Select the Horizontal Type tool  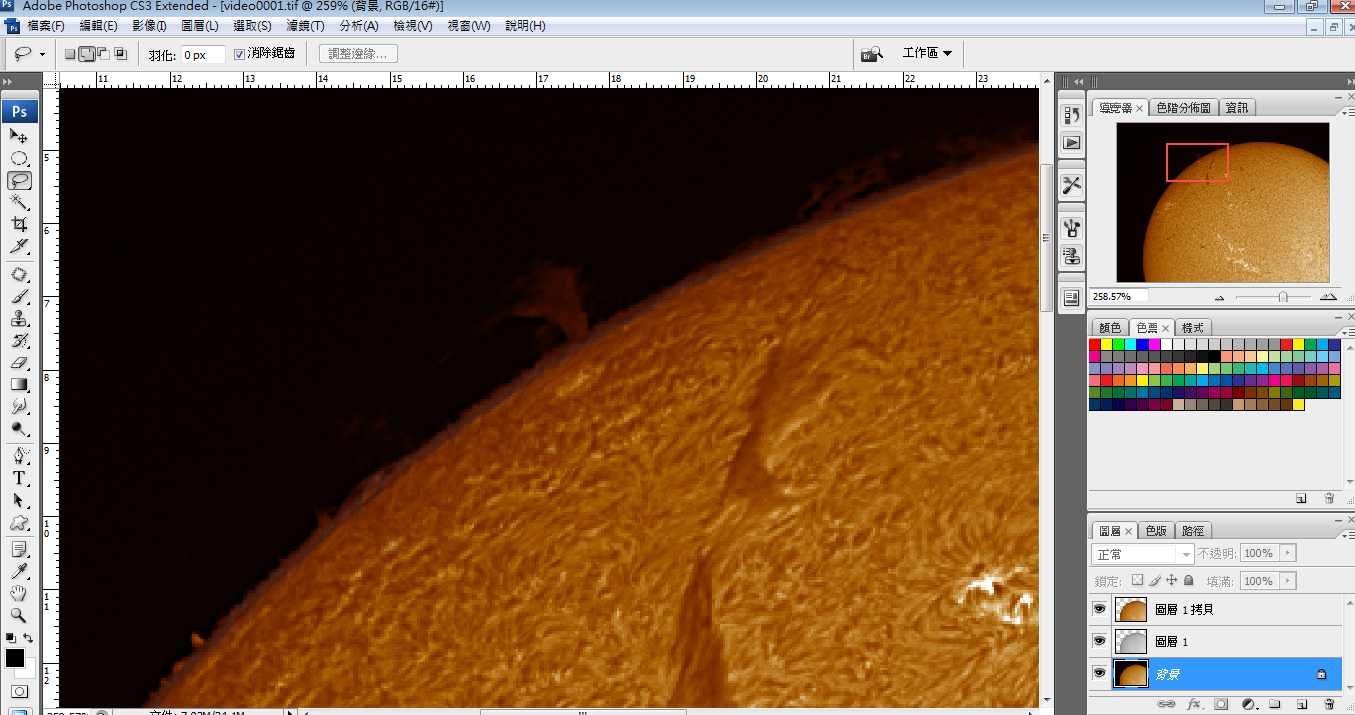19,479
